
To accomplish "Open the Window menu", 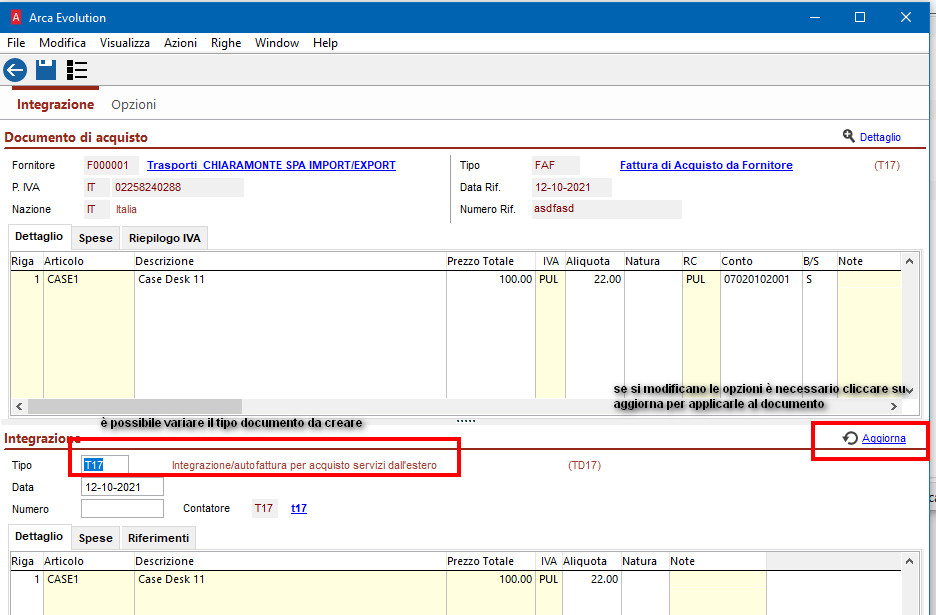I will [x=277, y=43].
